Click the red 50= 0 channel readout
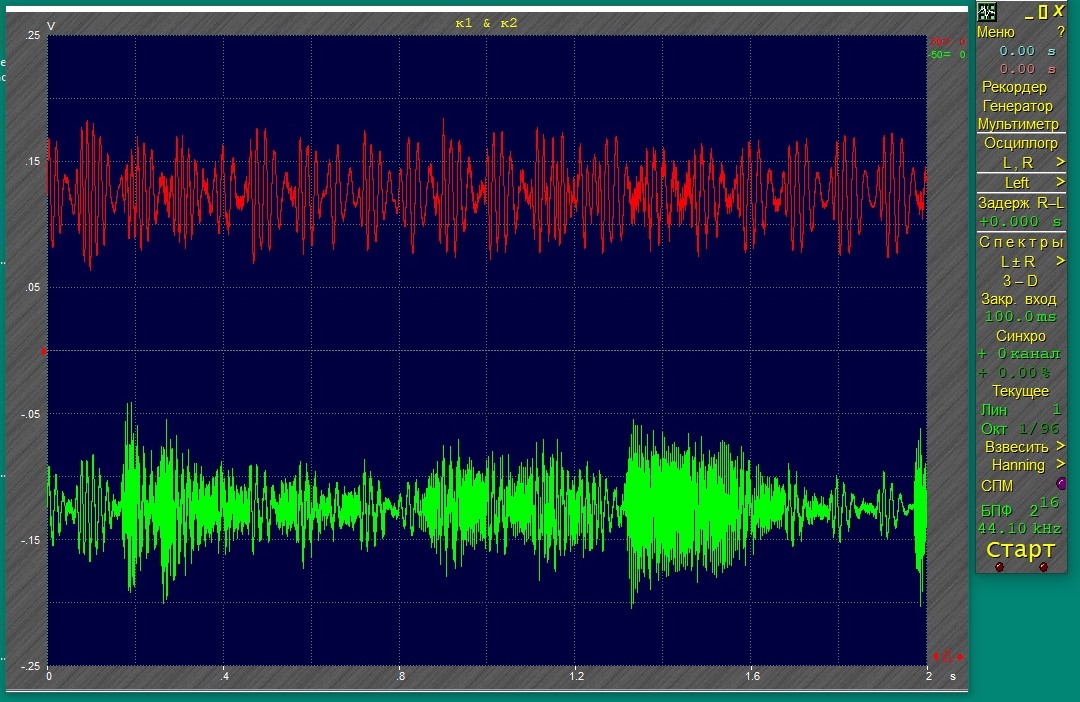 pyautogui.click(x=948, y=42)
